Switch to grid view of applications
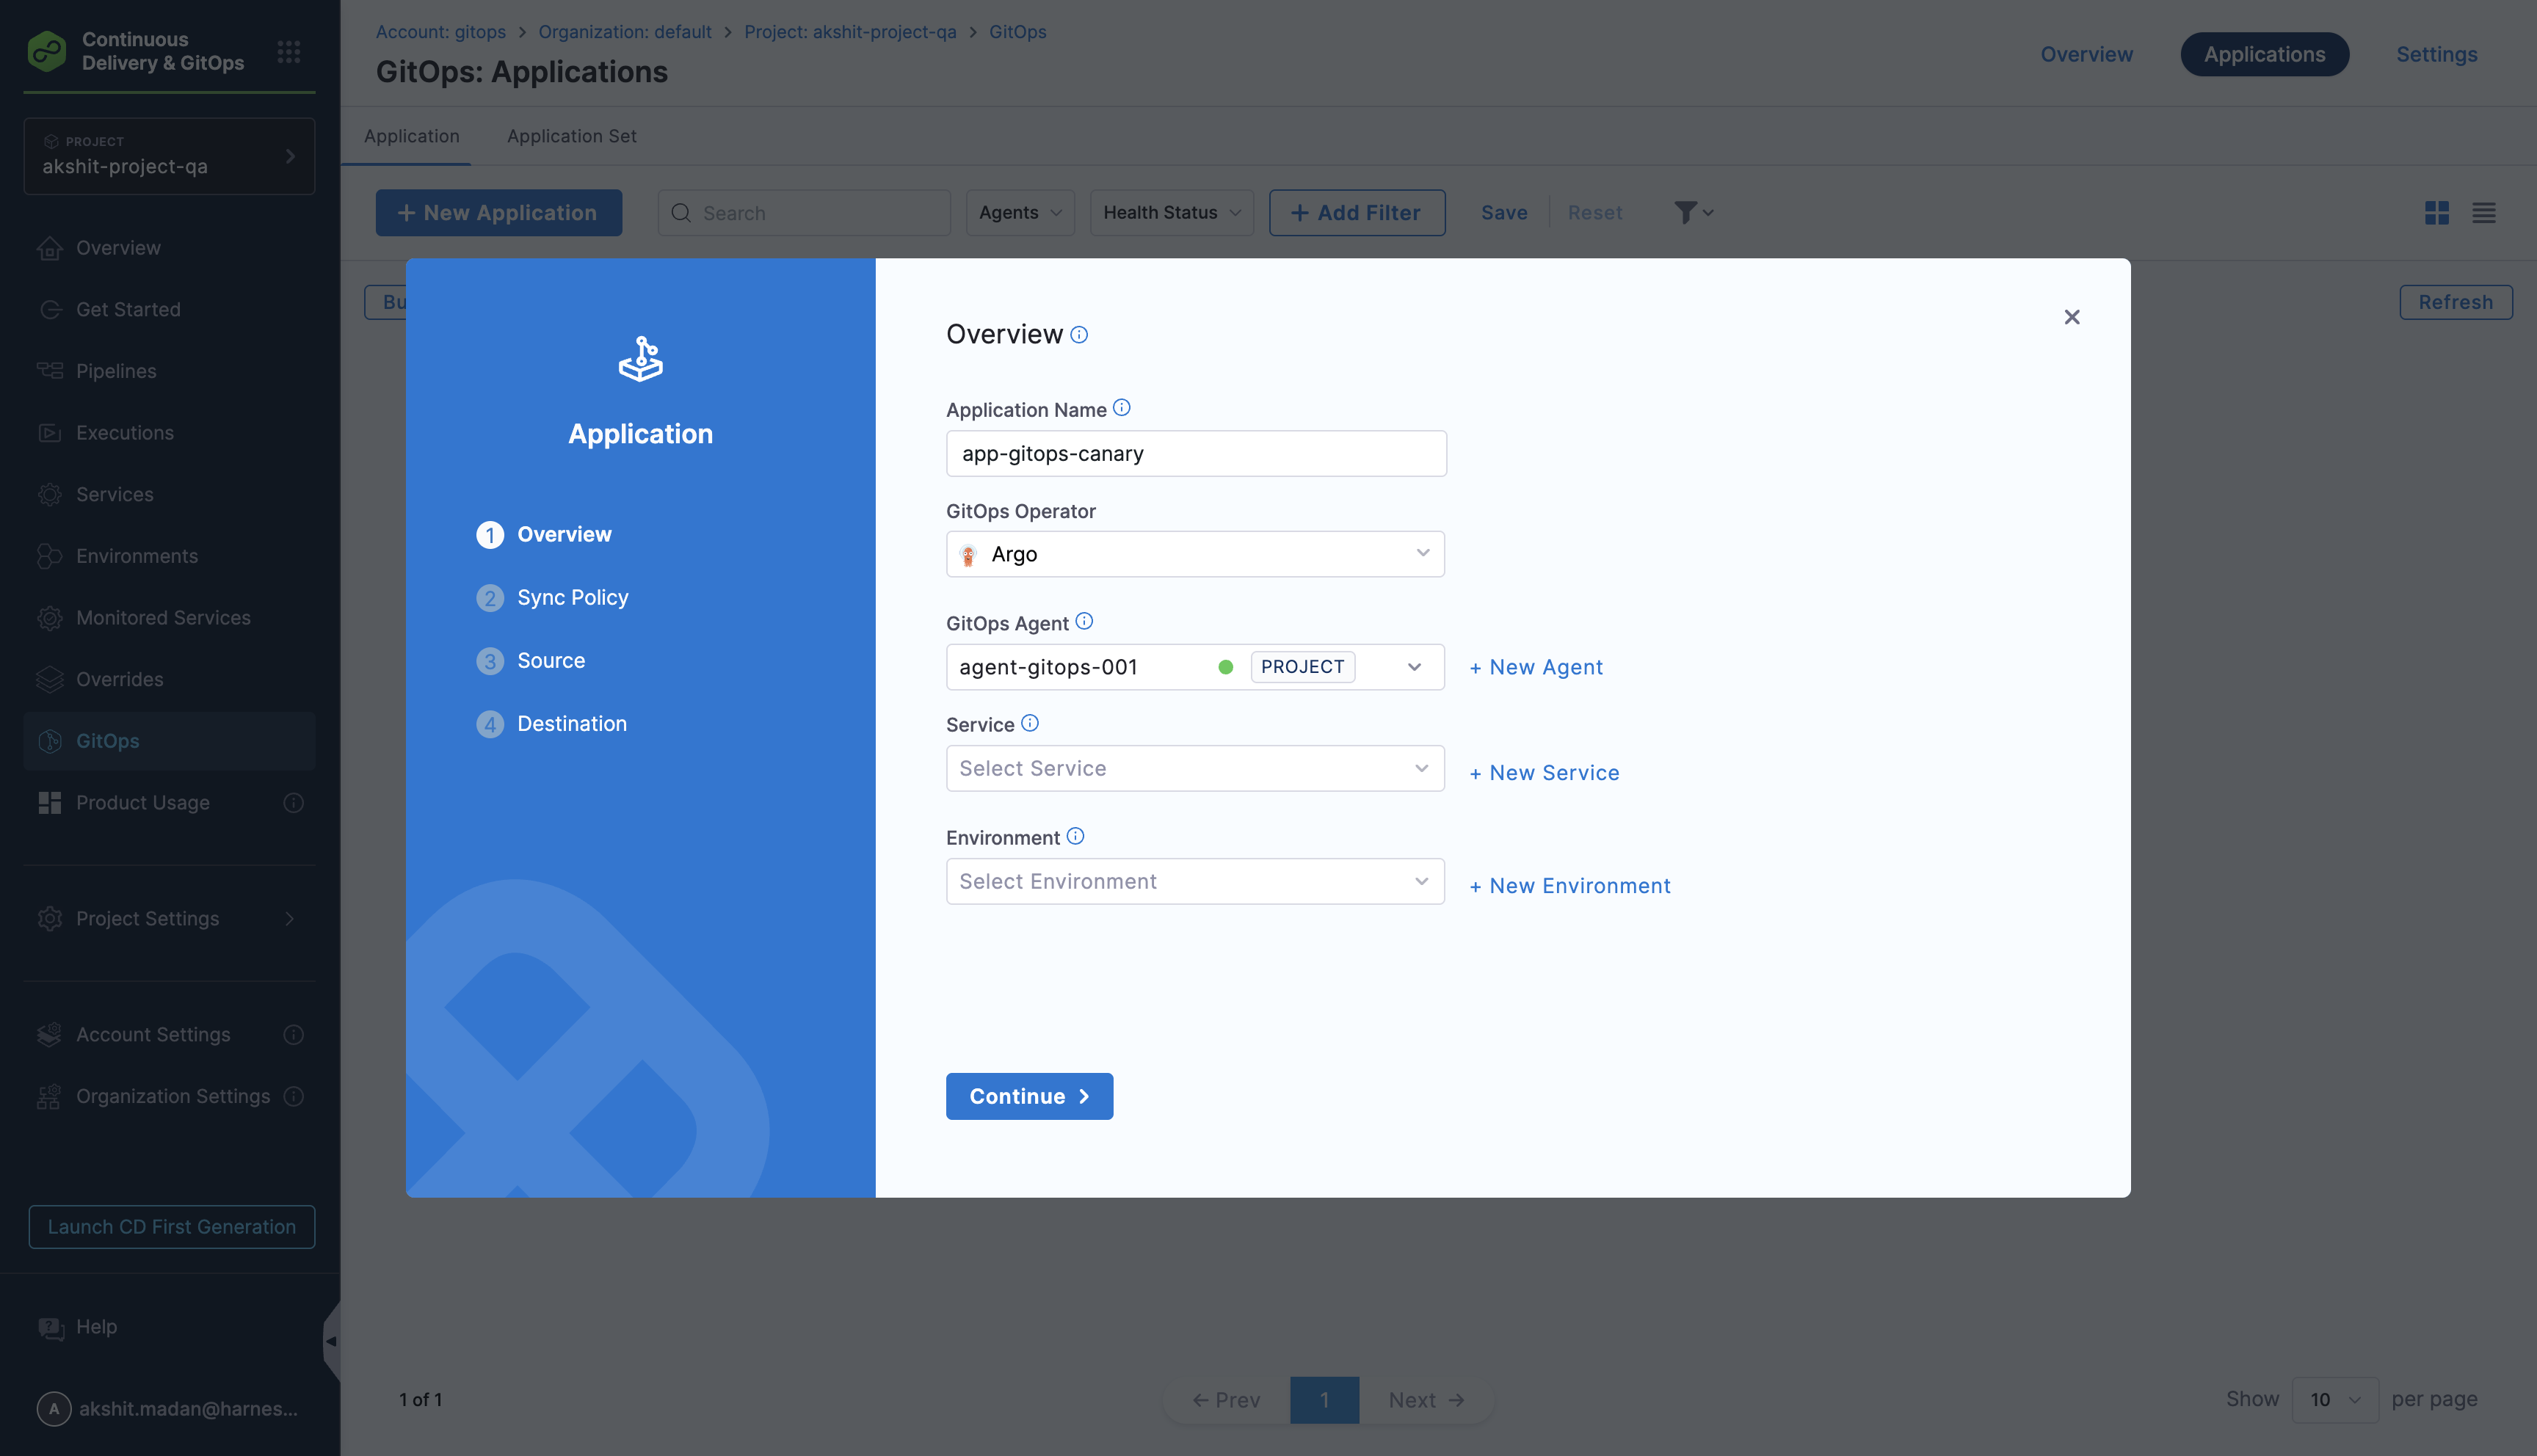Viewport: 2537px width, 1456px height. click(2437, 213)
